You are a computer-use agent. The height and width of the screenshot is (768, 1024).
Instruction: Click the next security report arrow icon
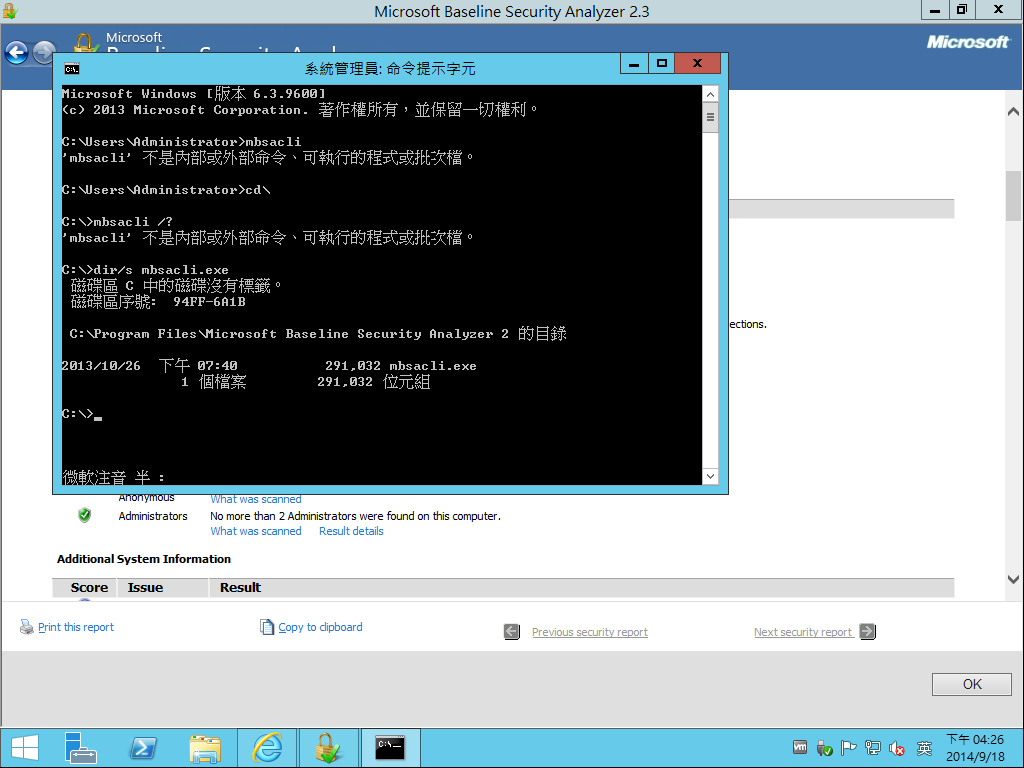(x=867, y=632)
